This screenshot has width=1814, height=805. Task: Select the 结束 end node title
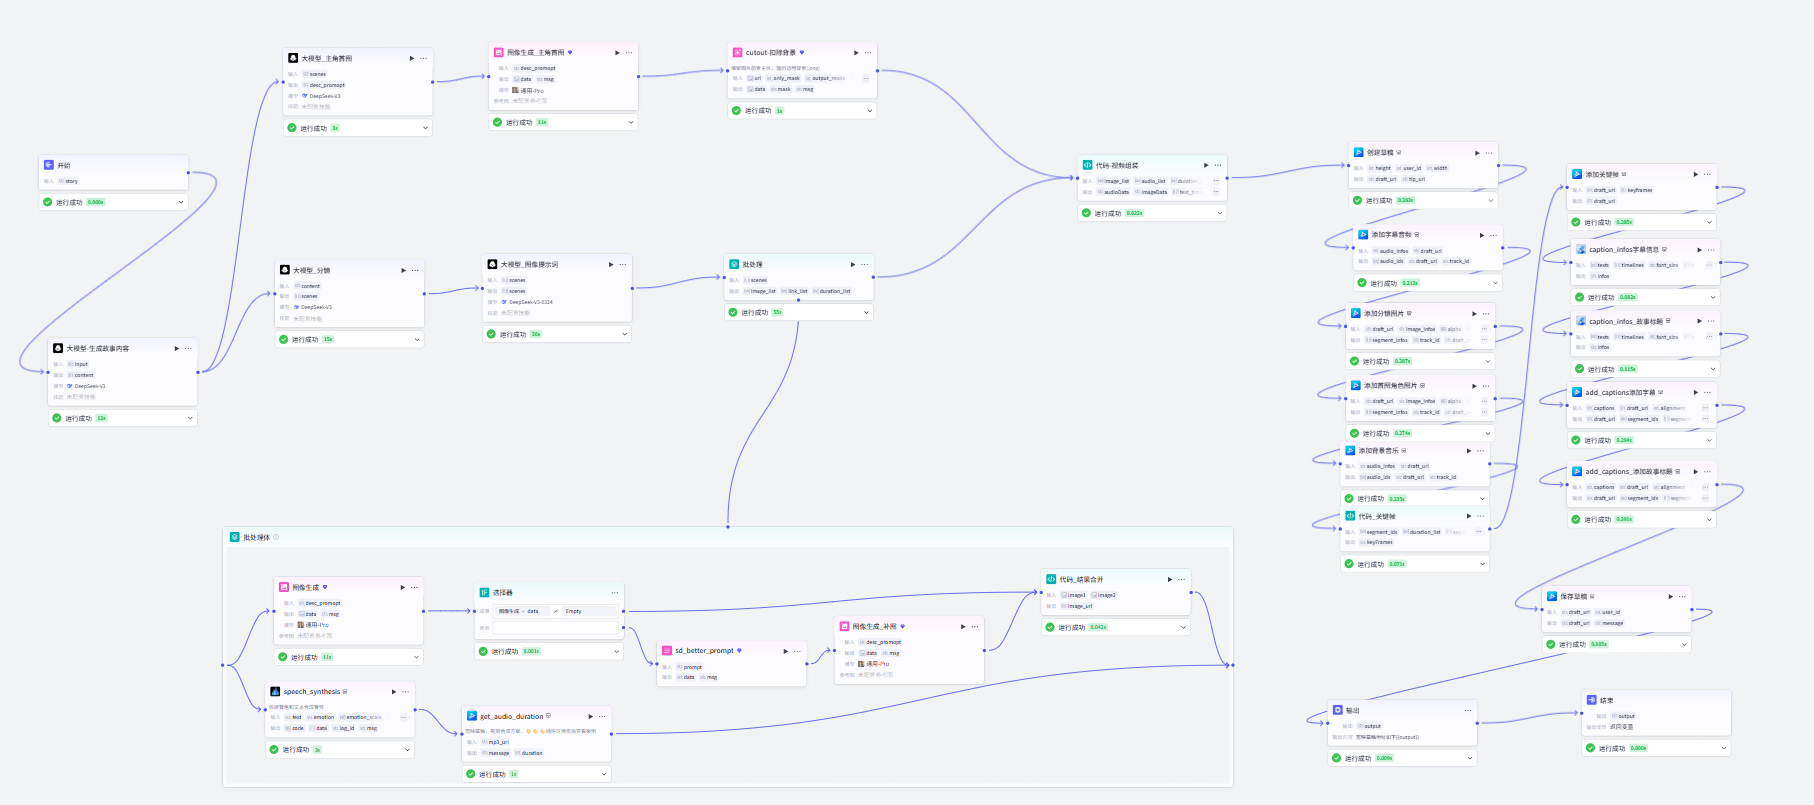click(x=1606, y=700)
